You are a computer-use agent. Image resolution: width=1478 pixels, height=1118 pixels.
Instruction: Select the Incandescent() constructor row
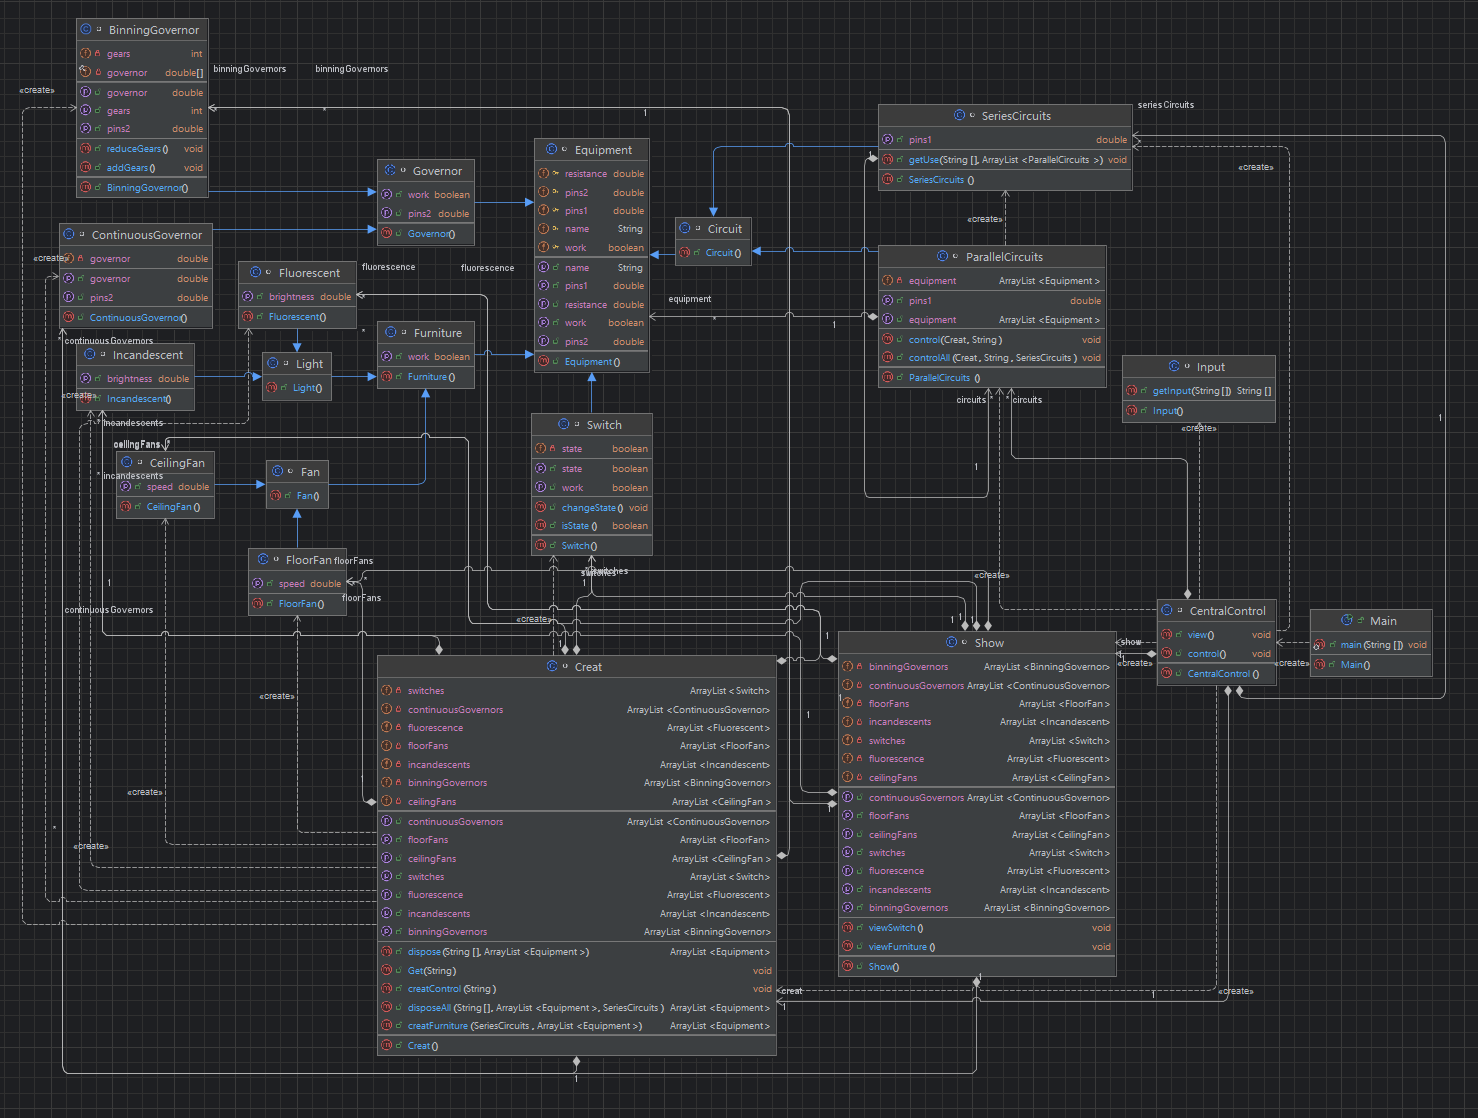135,399
